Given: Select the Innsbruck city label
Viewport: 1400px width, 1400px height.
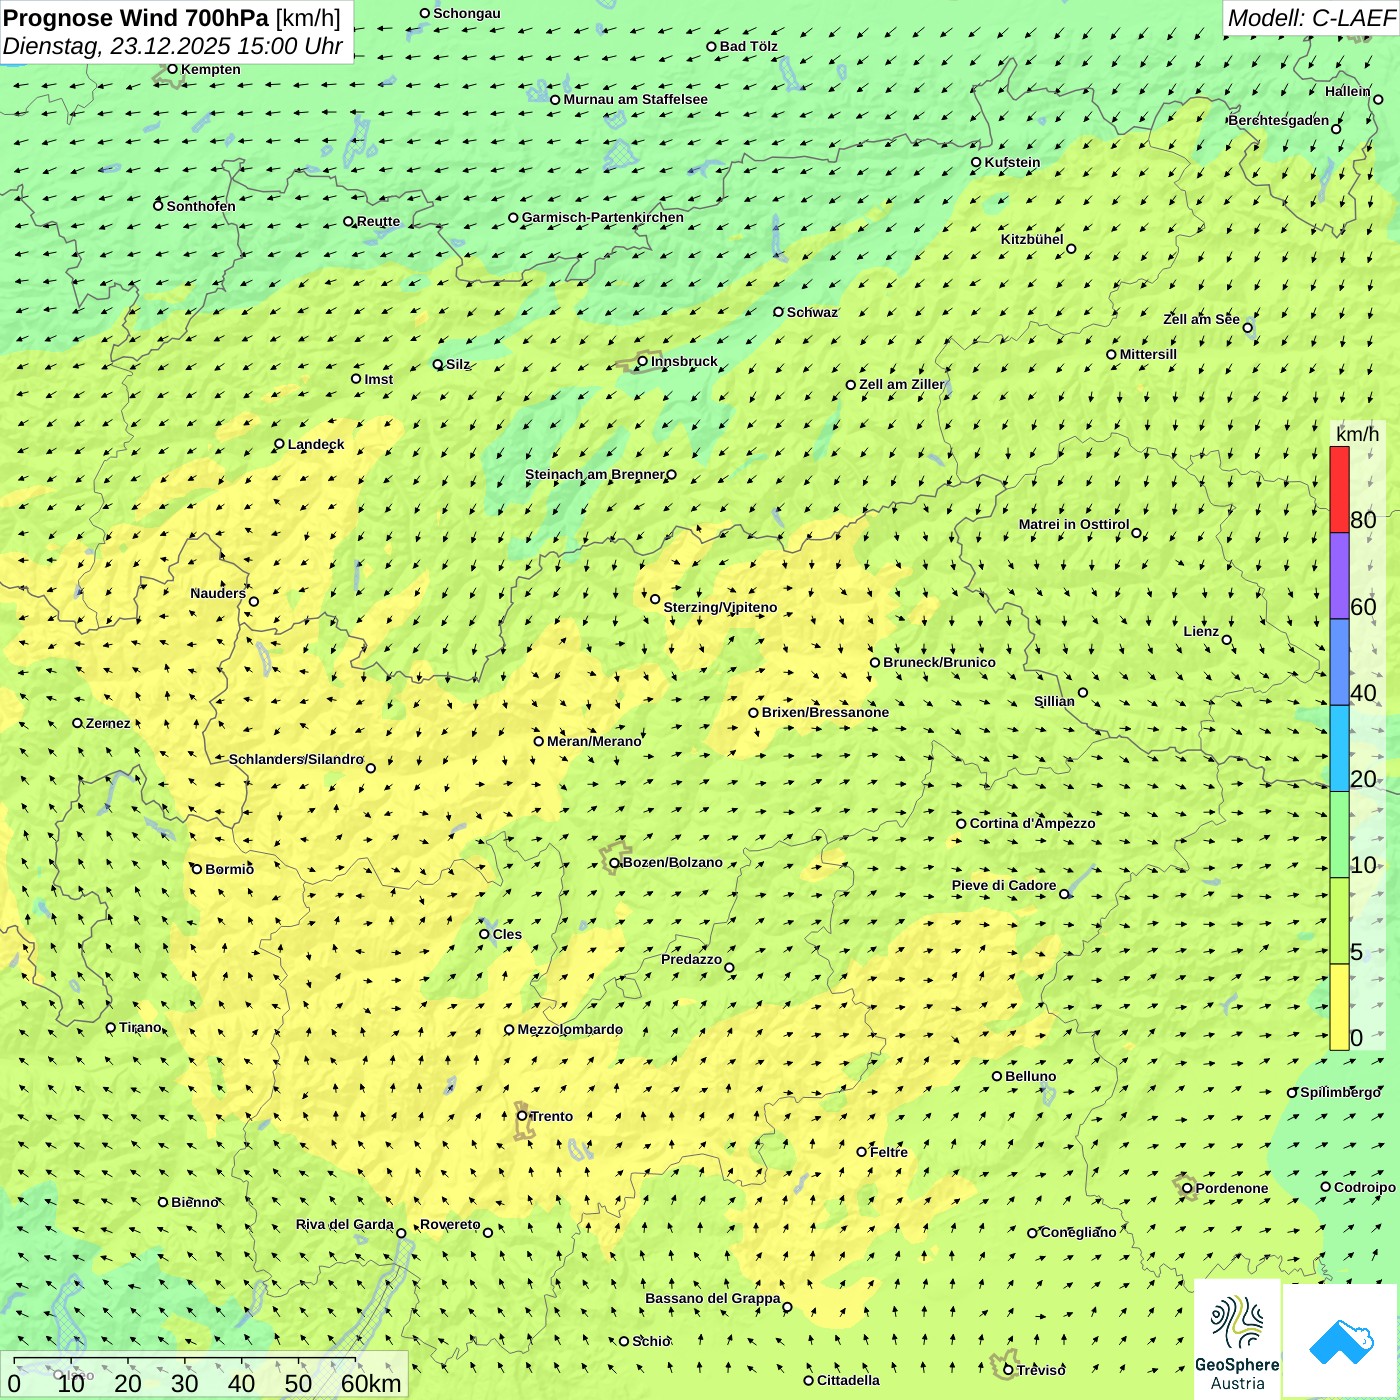Looking at the screenshot, I should [x=684, y=361].
